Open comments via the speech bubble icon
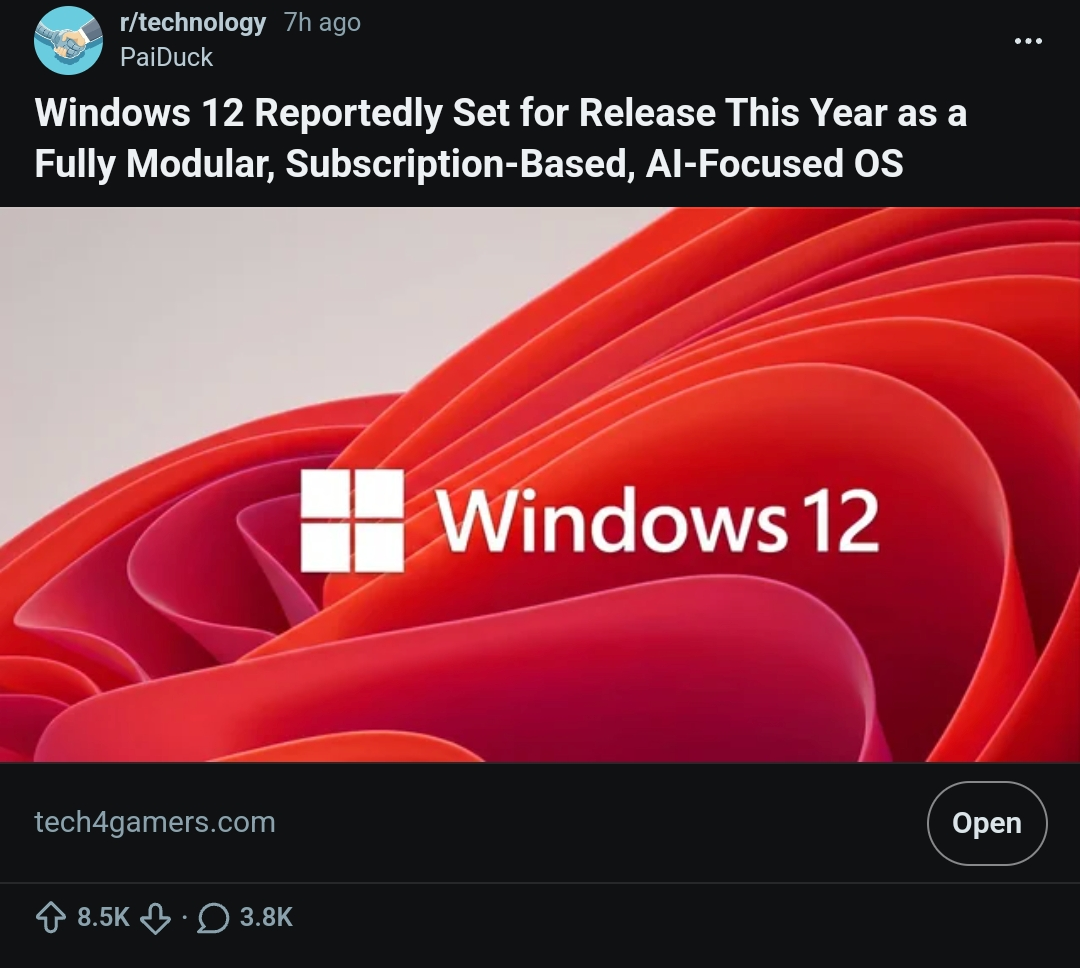Viewport: 1080px width, 968px height. click(x=213, y=918)
